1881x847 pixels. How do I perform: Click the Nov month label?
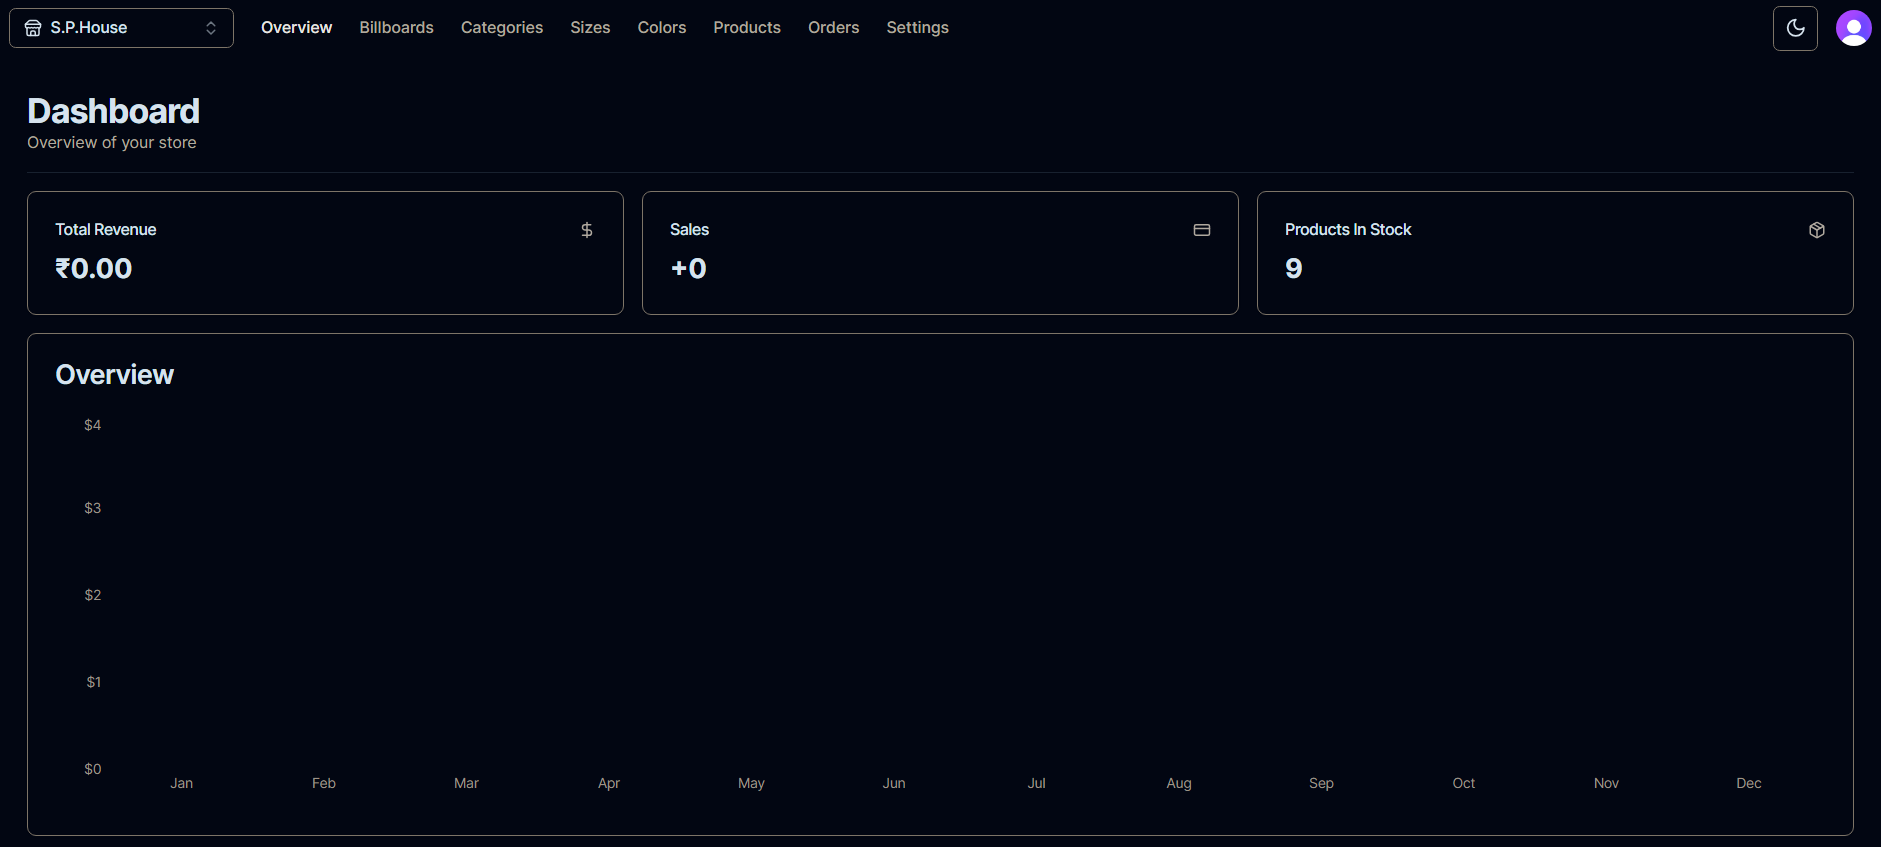pos(1606,783)
